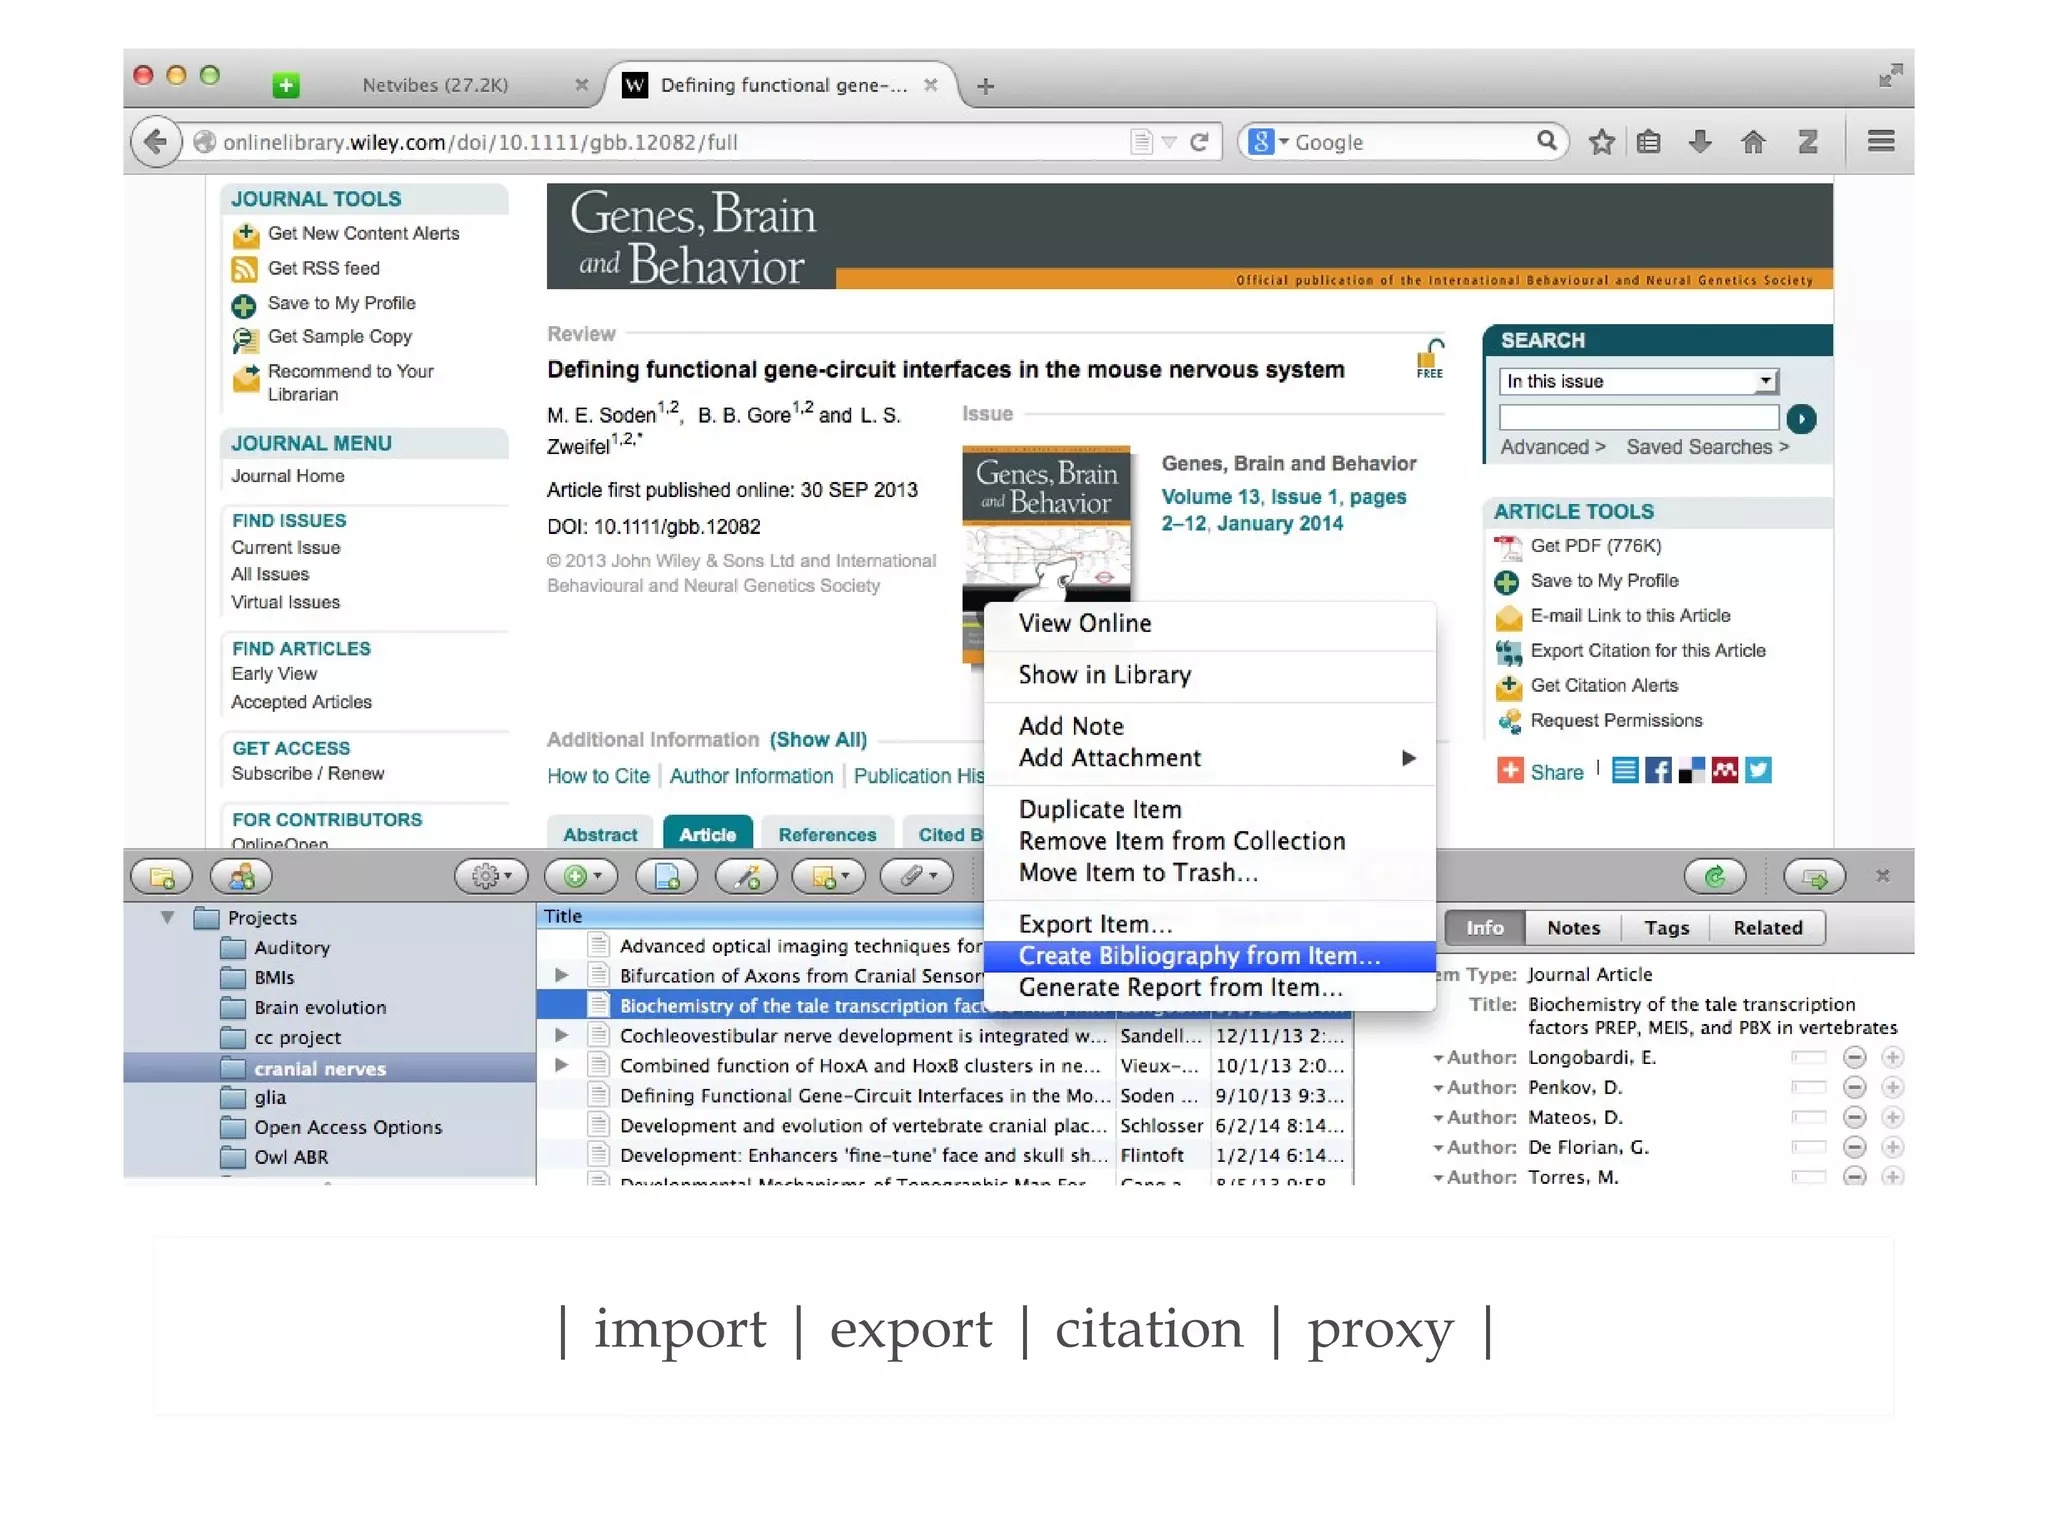
Task: Click Create New Item from Current Page icon
Action: (x=667, y=877)
